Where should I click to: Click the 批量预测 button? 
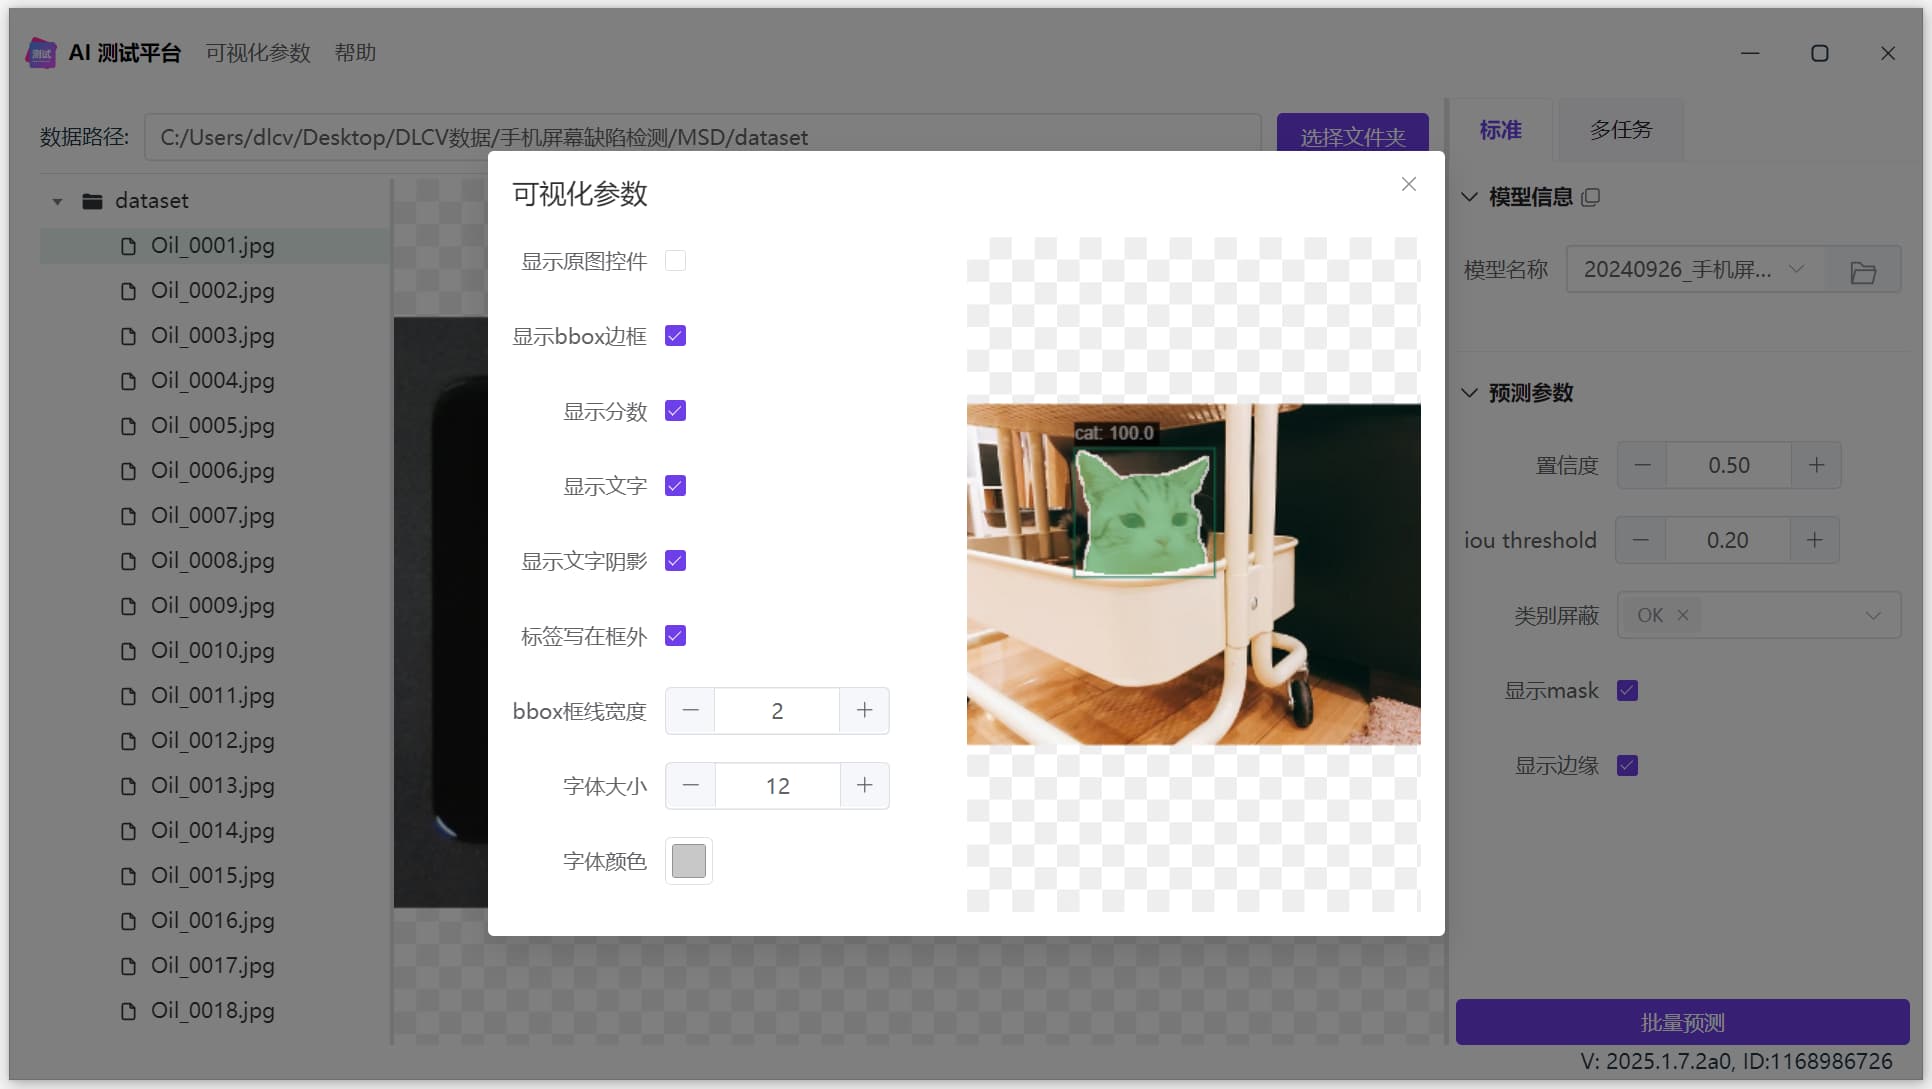(1682, 1022)
